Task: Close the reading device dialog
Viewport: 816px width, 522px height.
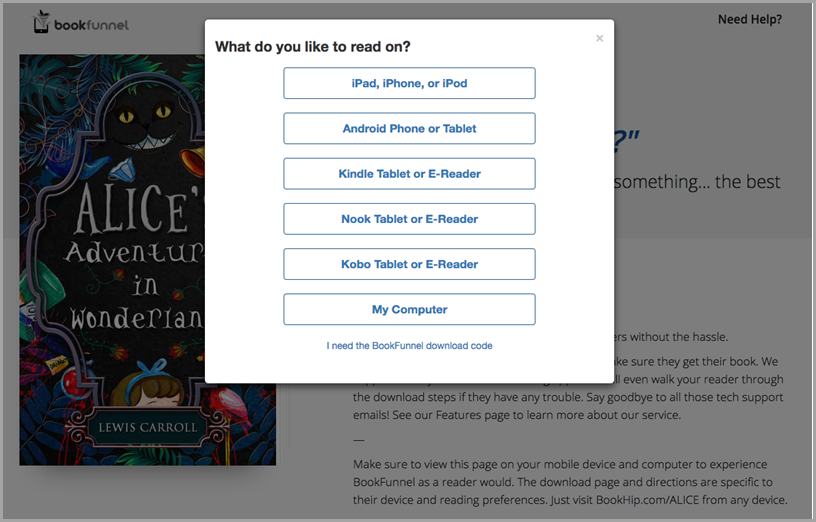Action: click(600, 38)
